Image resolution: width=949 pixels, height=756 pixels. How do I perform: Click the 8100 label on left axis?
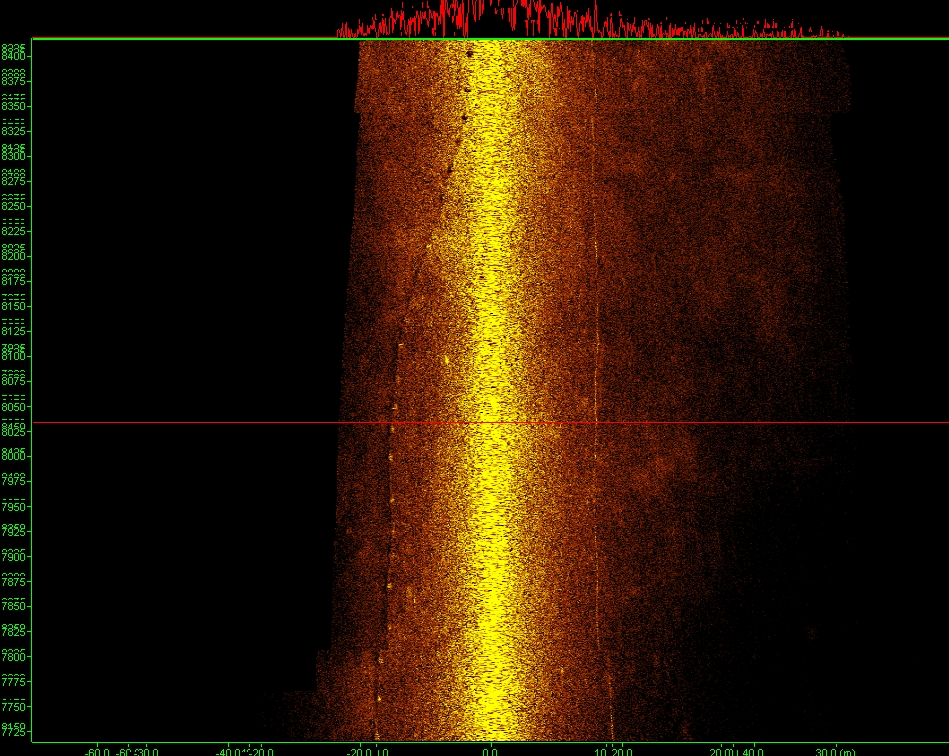[x=14, y=356]
